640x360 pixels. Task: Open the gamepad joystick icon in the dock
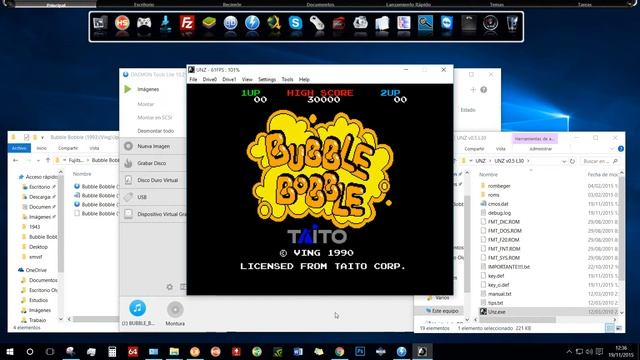[x=317, y=23]
